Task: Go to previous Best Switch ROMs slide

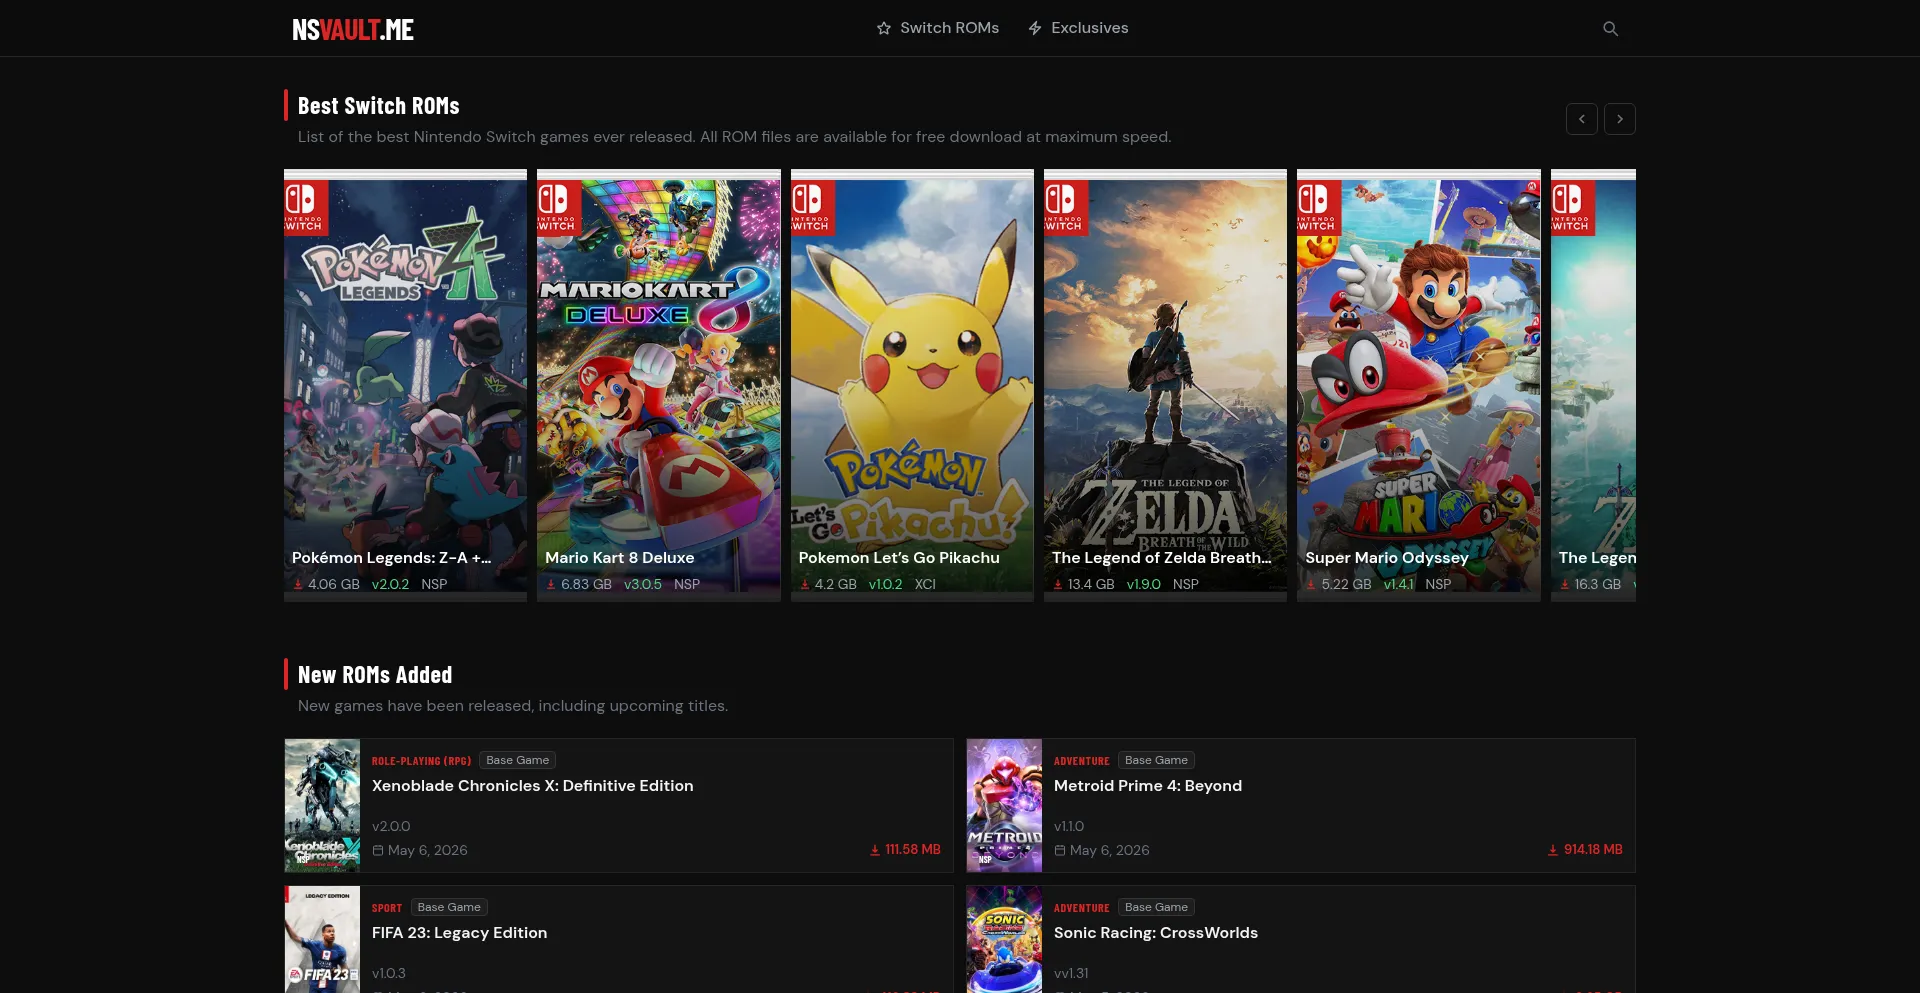Action: point(1581,119)
